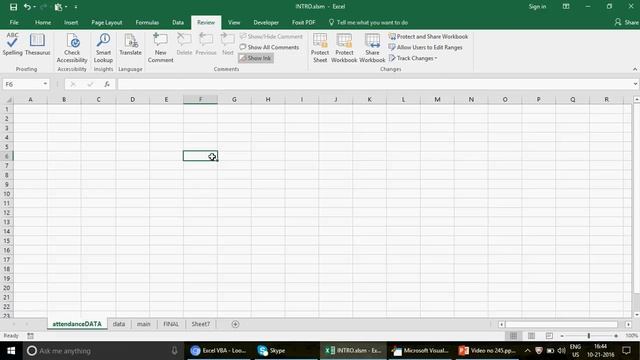This screenshot has width=640, height=360.
Task: Click the formula bar input
Action: tap(374, 84)
